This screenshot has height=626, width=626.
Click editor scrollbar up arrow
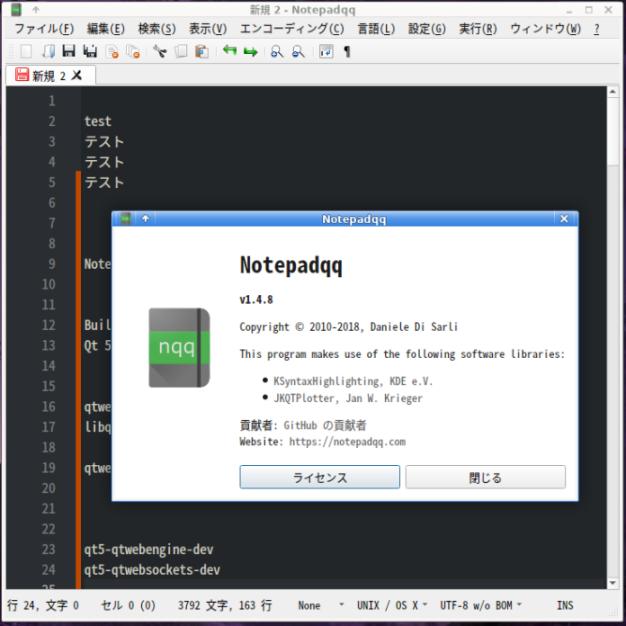(x=613, y=92)
